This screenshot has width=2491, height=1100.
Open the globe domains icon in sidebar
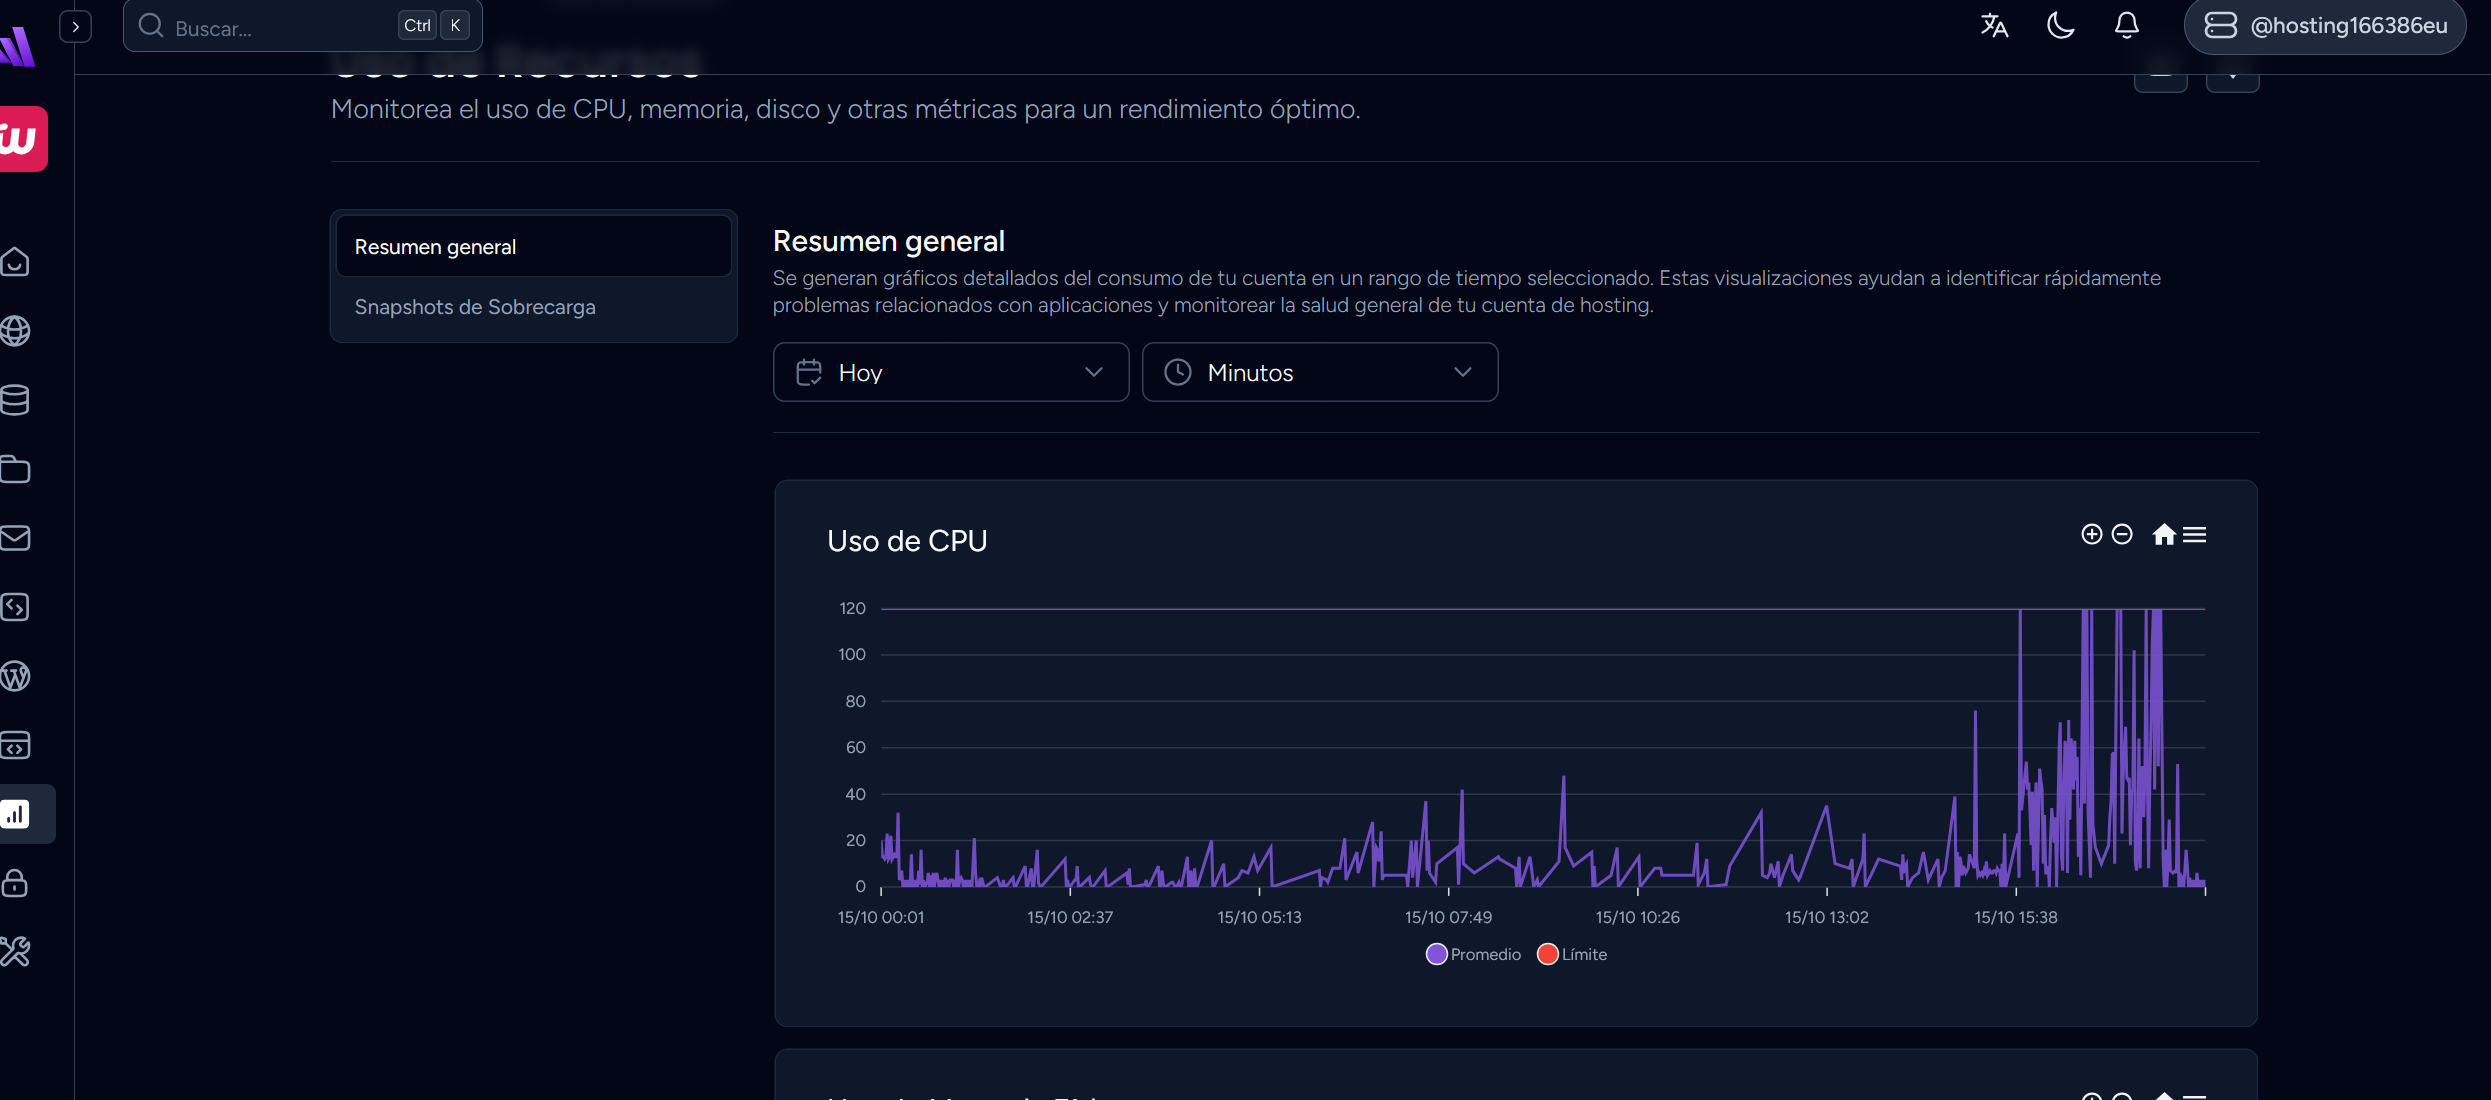[15, 331]
